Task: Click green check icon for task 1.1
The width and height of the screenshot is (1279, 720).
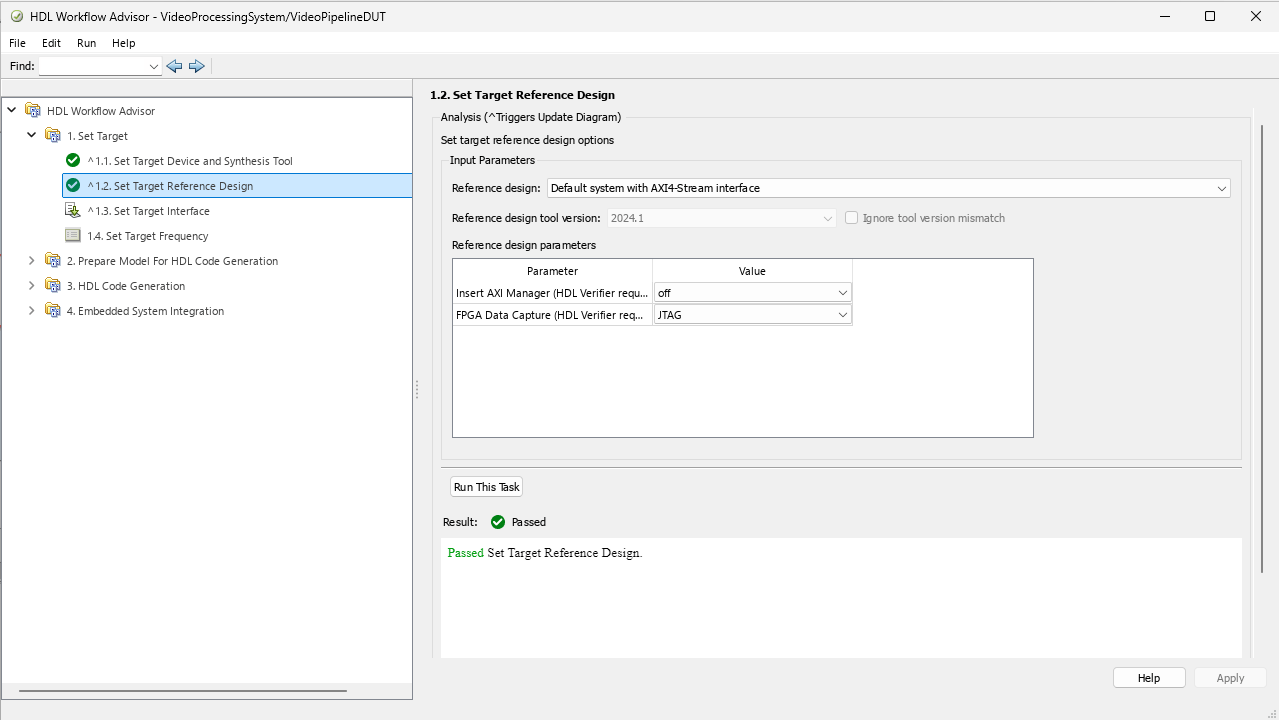Action: (73, 160)
